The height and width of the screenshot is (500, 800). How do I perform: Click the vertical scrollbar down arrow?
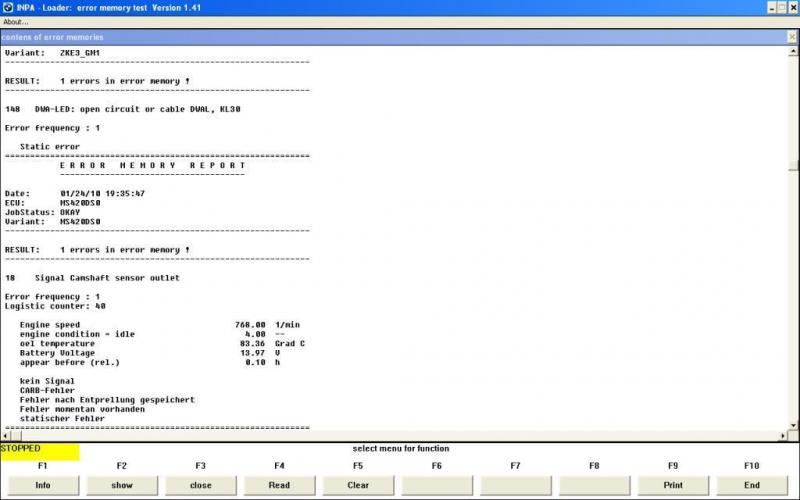793,425
